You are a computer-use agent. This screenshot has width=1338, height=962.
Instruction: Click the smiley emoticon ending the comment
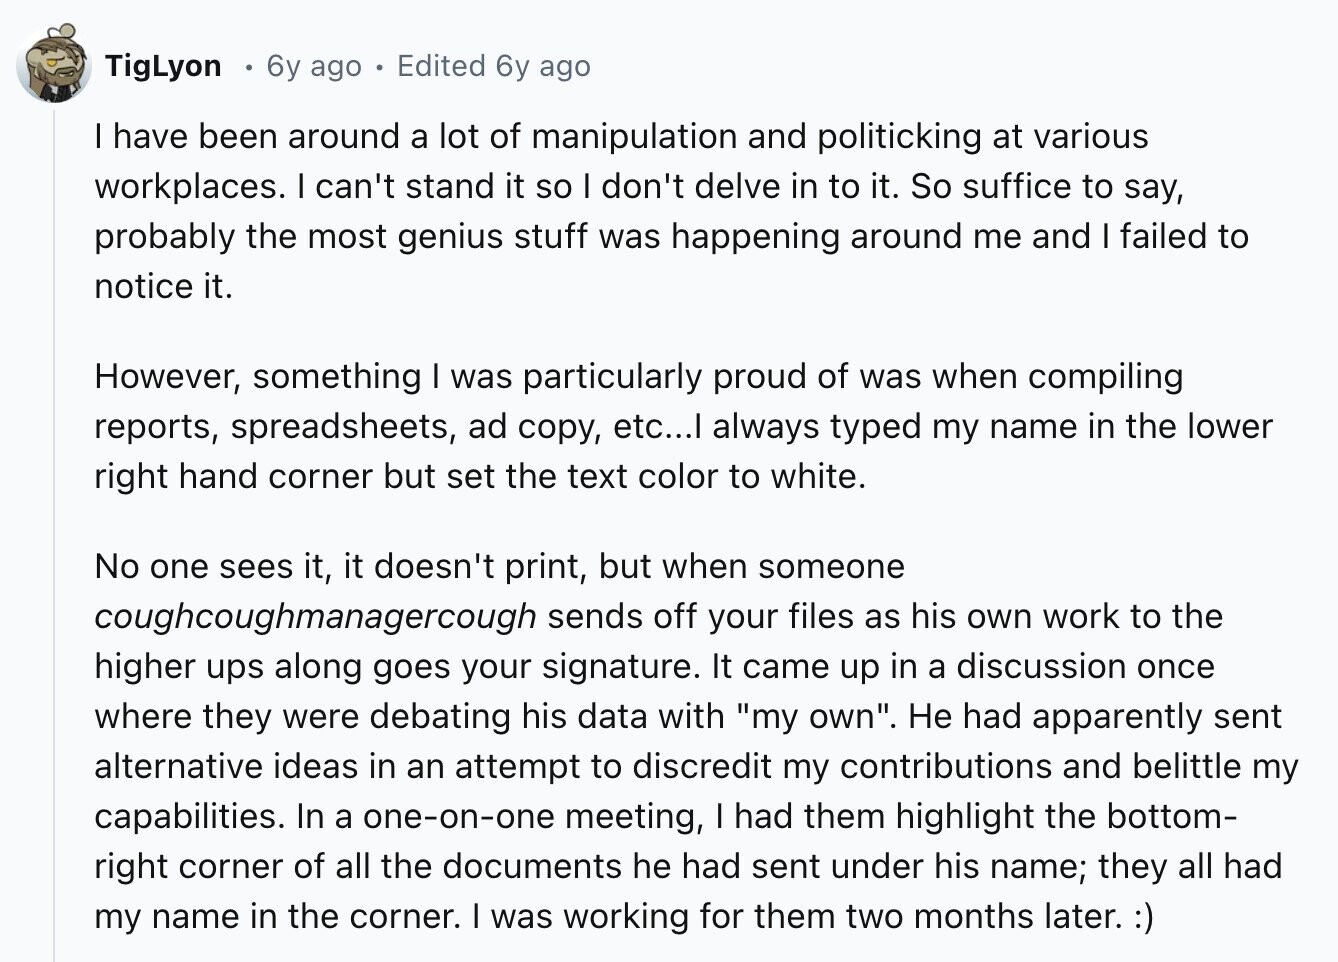1143,916
